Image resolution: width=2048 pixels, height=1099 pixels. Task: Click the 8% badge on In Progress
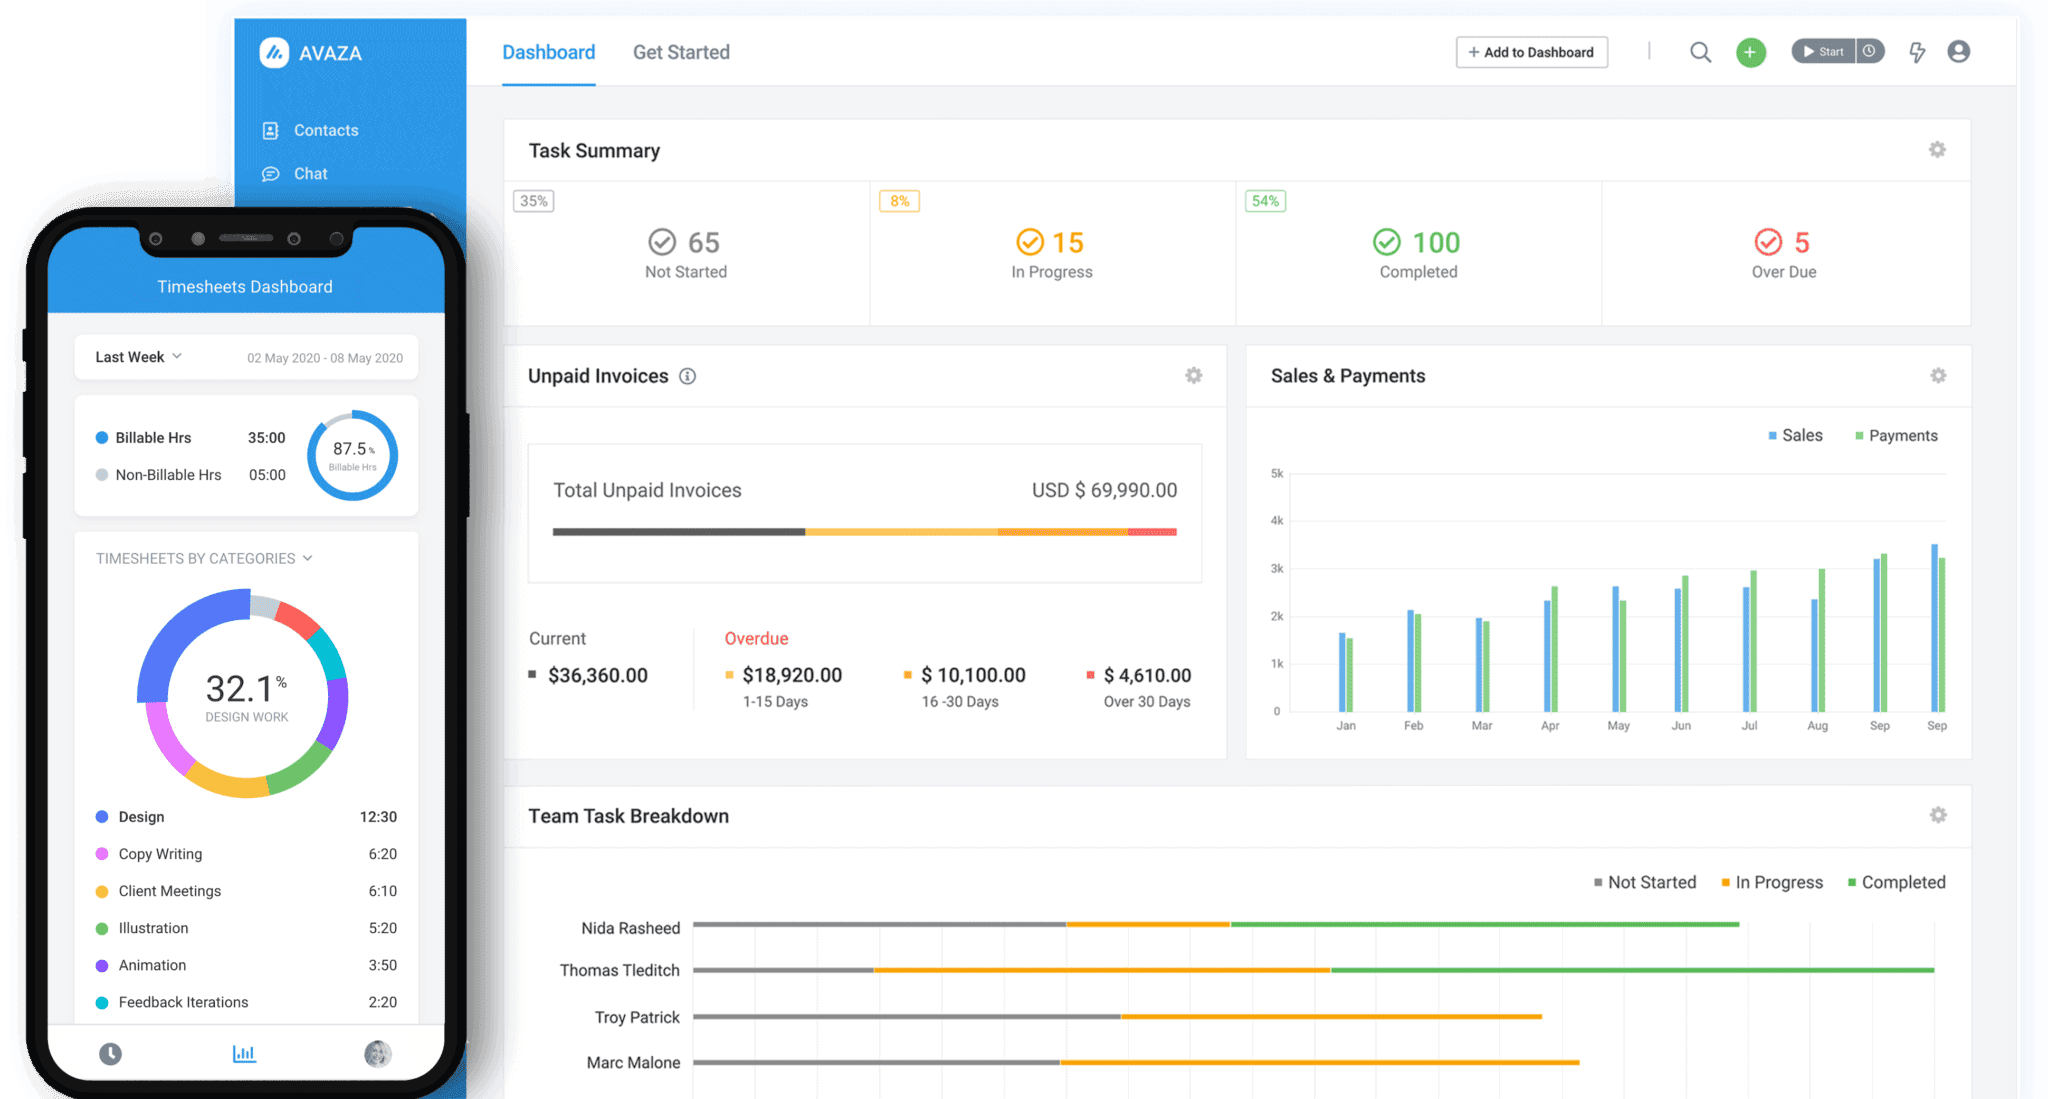[x=899, y=201]
